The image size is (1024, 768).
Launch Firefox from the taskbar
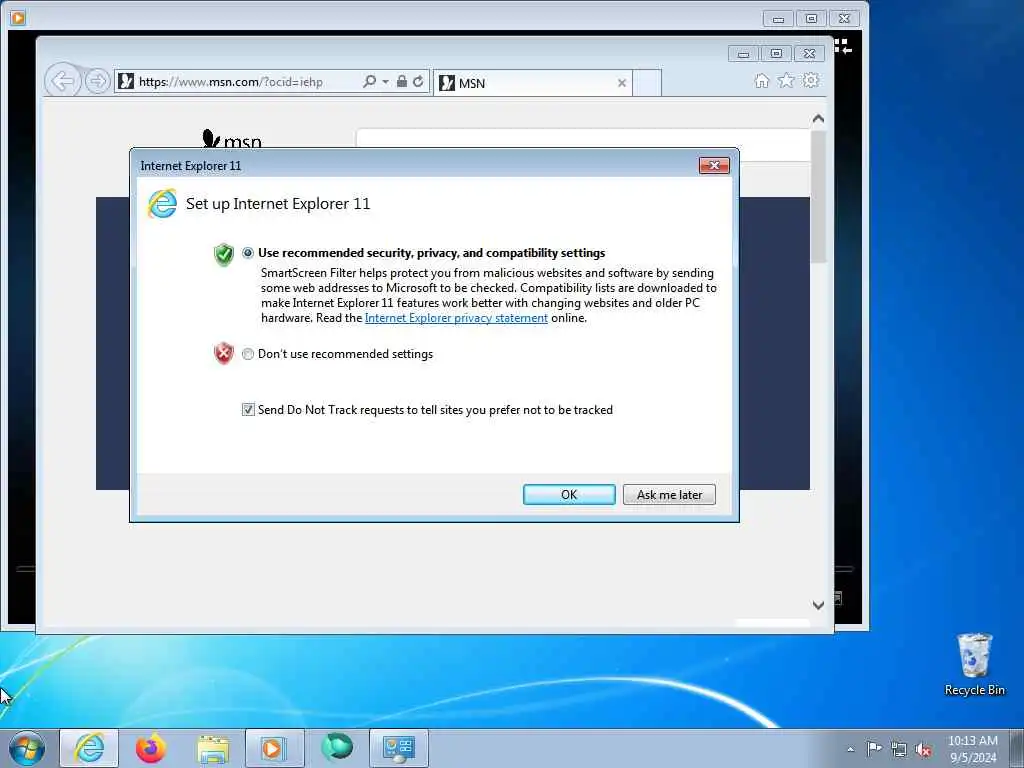point(151,748)
